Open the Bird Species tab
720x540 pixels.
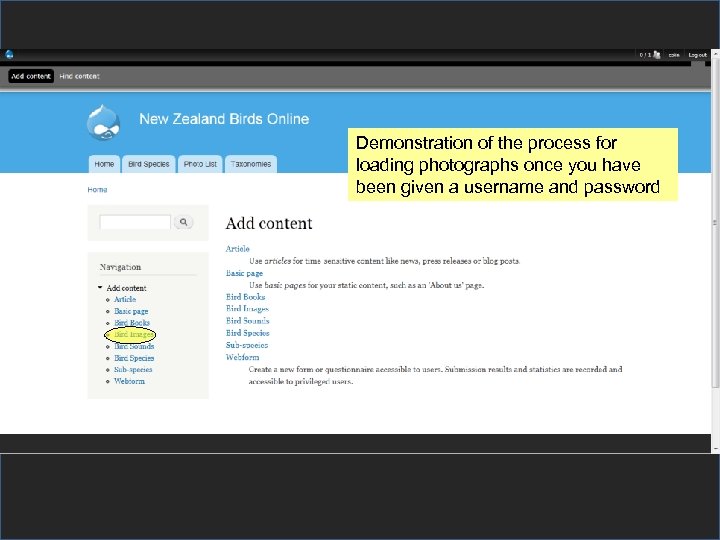pyautogui.click(x=148, y=164)
